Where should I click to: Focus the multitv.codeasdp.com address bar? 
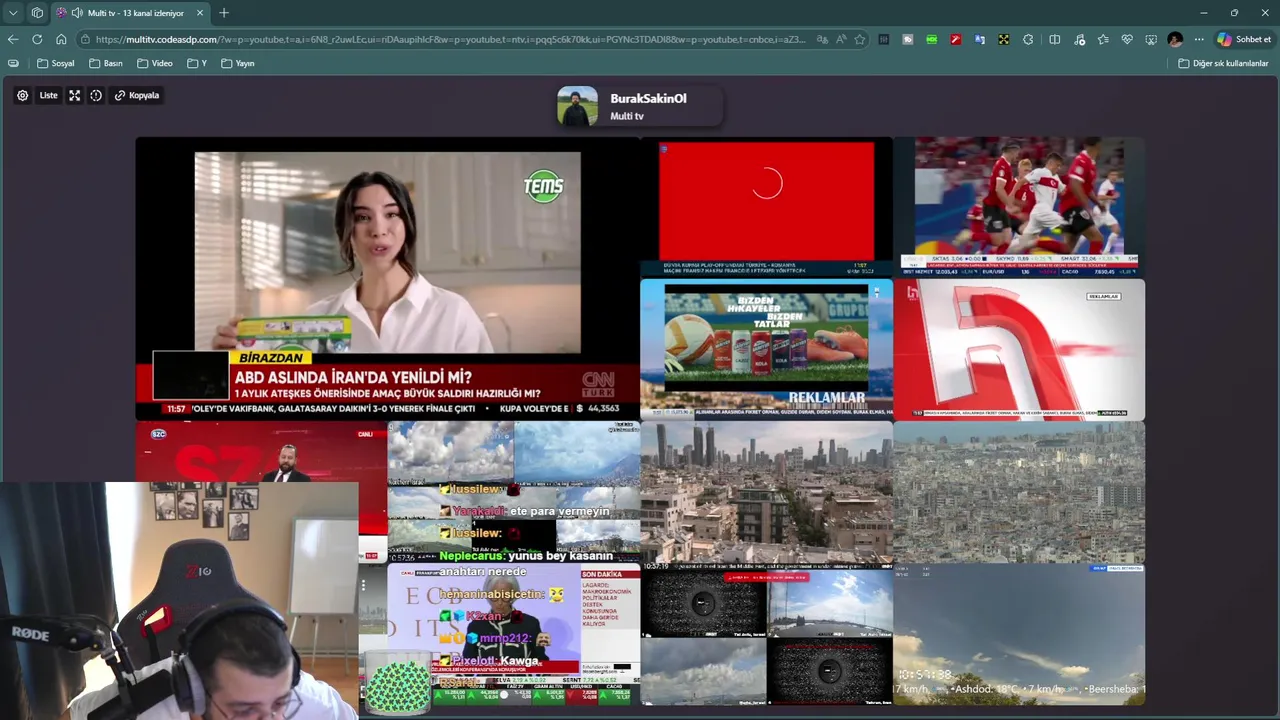[450, 39]
